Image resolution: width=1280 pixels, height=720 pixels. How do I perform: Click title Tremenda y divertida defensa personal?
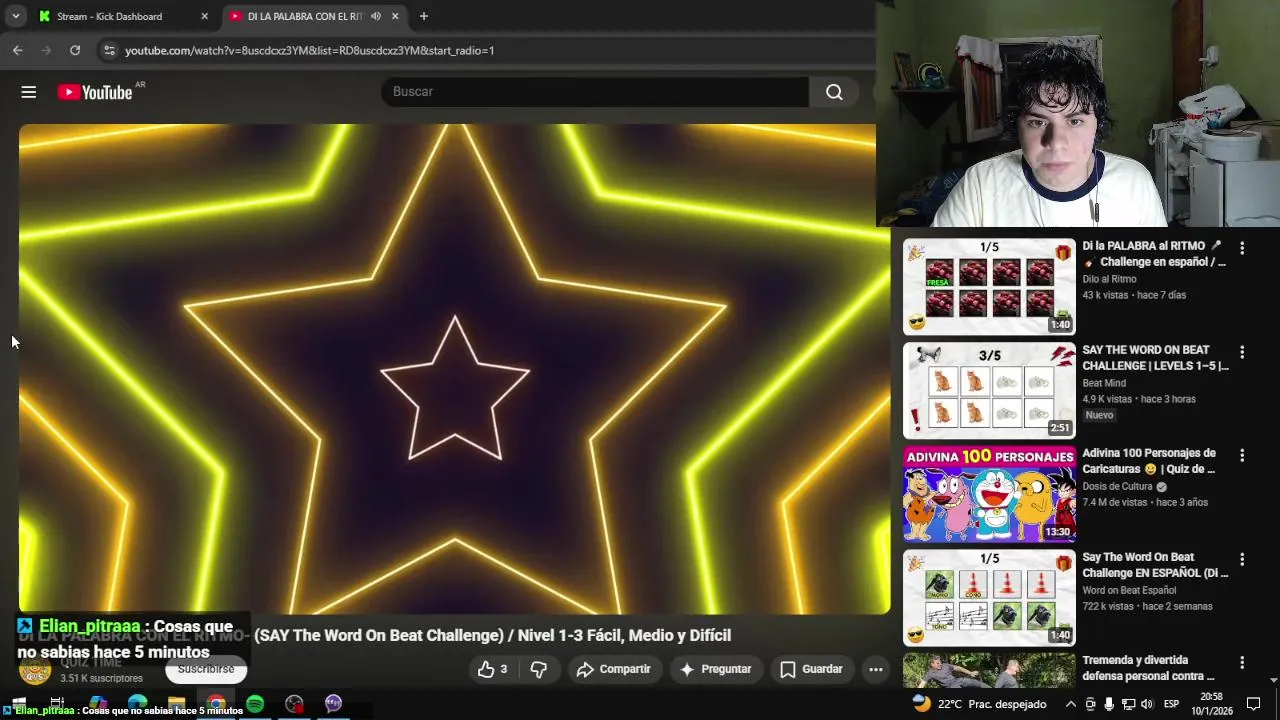click(1148, 668)
